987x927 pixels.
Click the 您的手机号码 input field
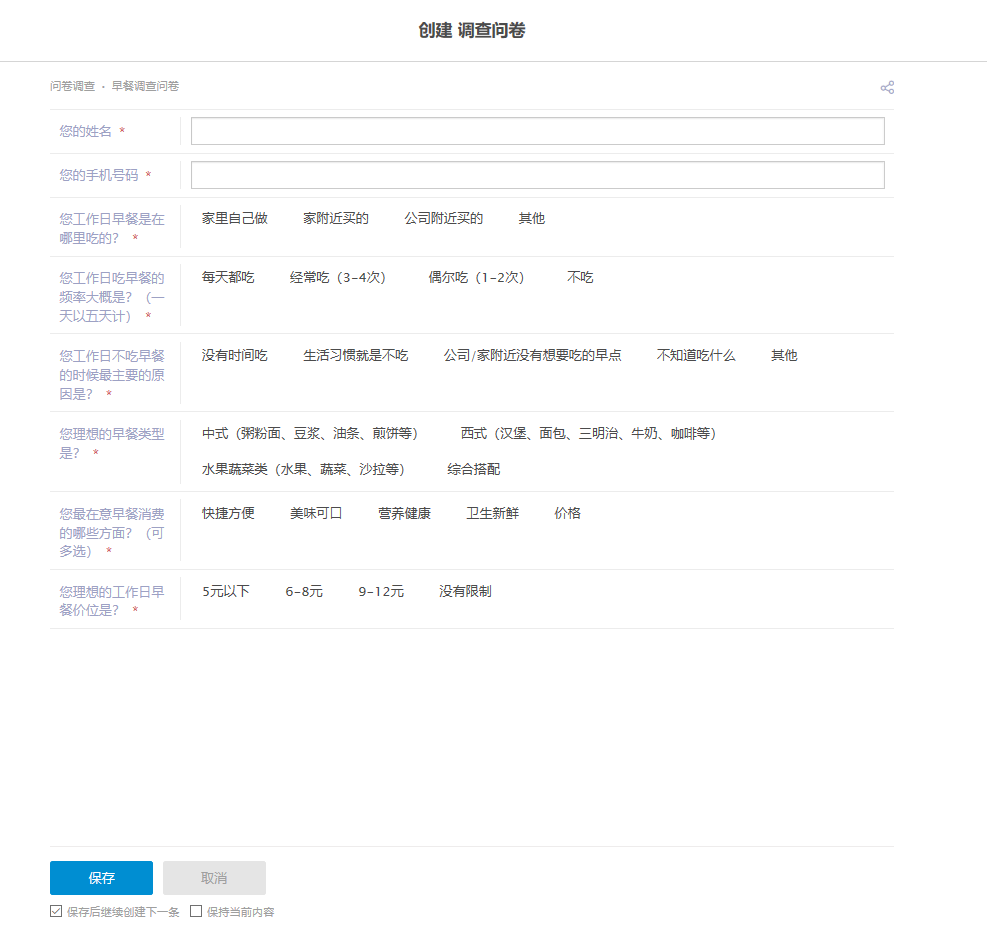pos(538,175)
